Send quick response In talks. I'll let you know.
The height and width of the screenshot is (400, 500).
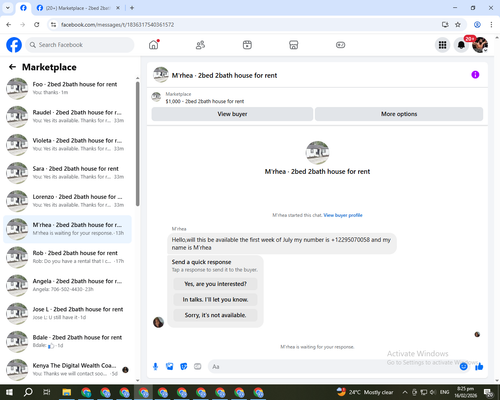coord(215,300)
